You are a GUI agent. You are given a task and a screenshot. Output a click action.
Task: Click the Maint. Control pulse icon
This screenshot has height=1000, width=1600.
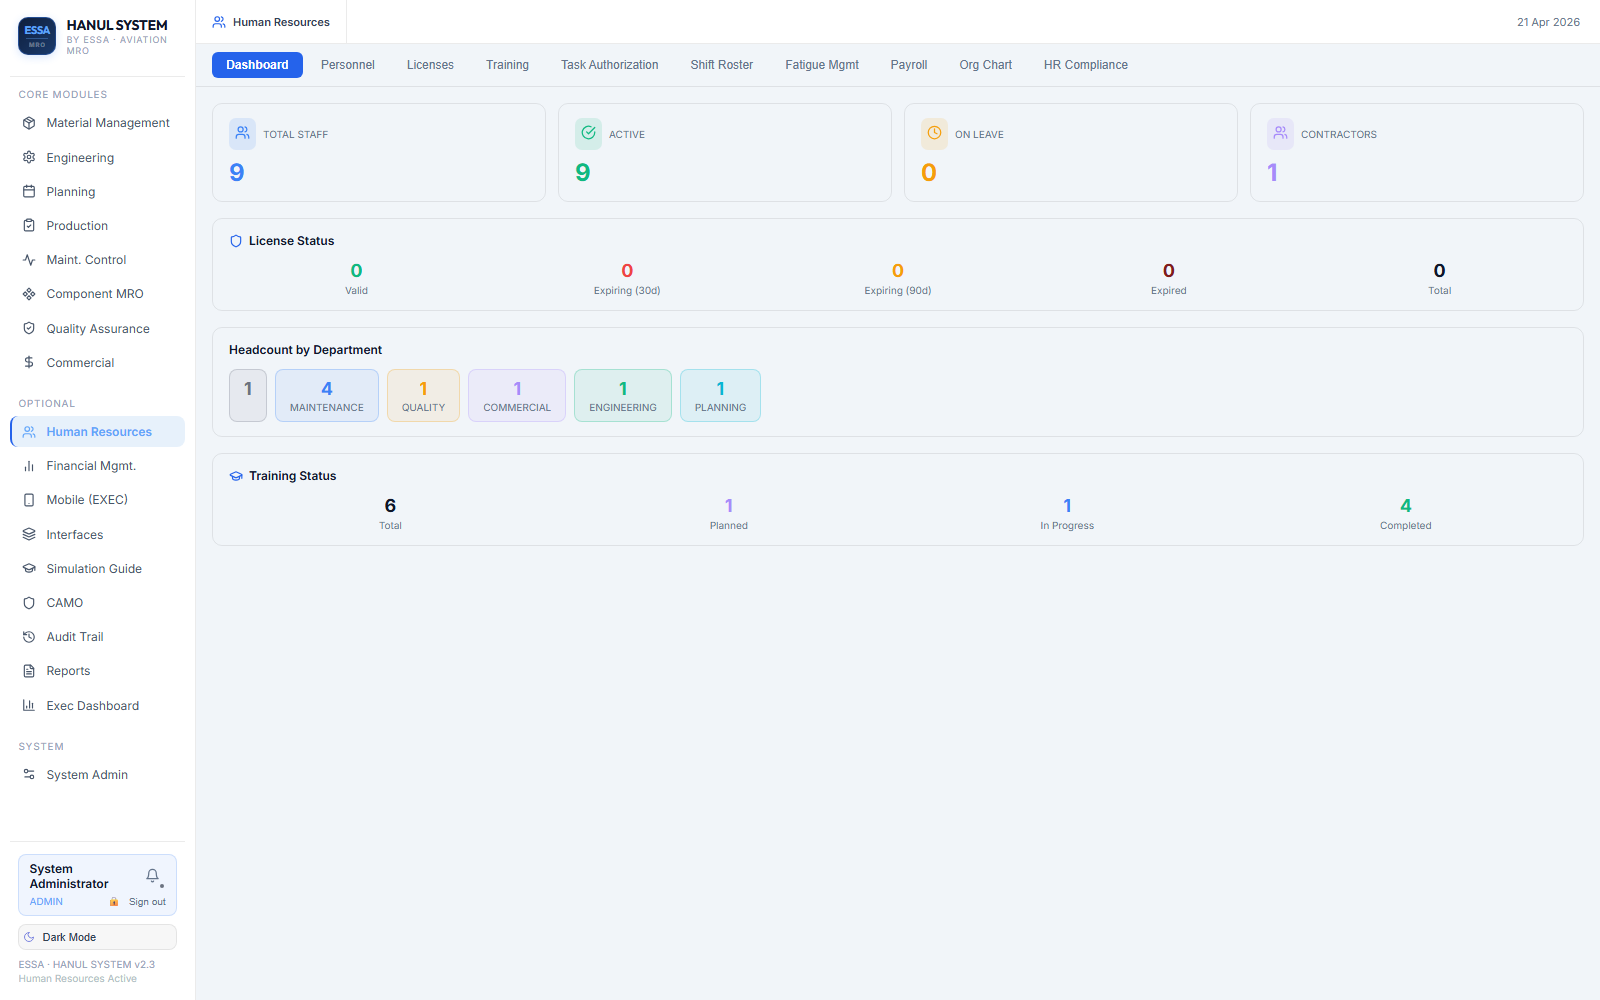(x=29, y=260)
